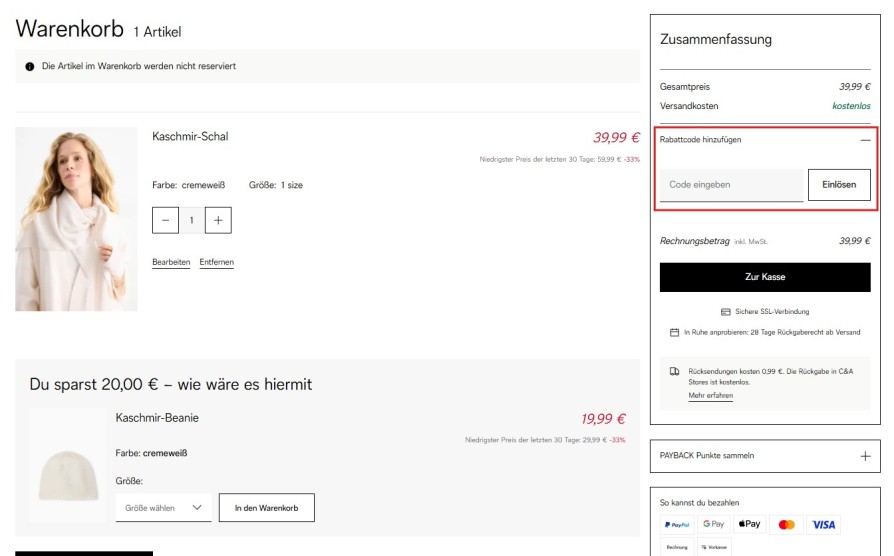Collapse the Rabattcode hinzufügen section

click(x=865, y=140)
